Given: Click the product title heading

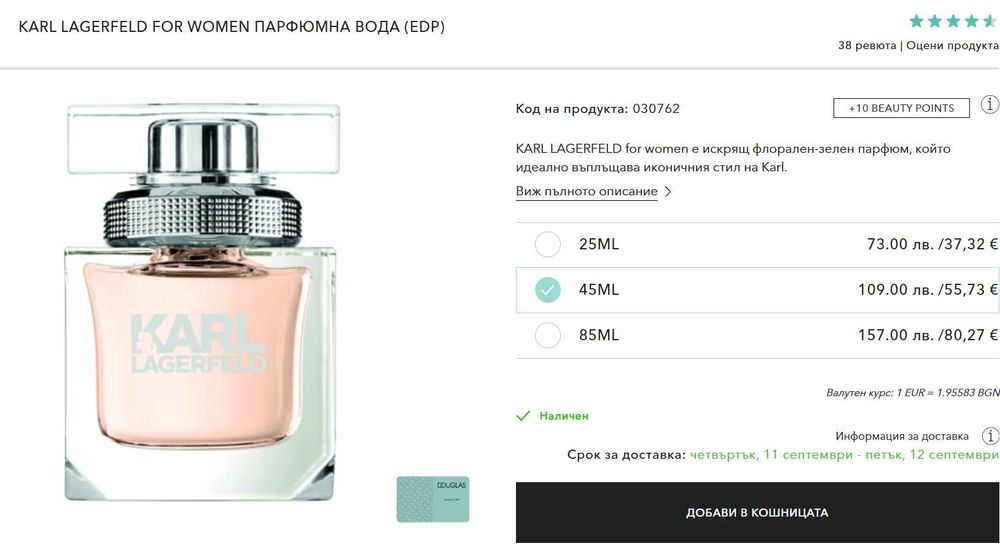Looking at the screenshot, I should (x=232, y=26).
